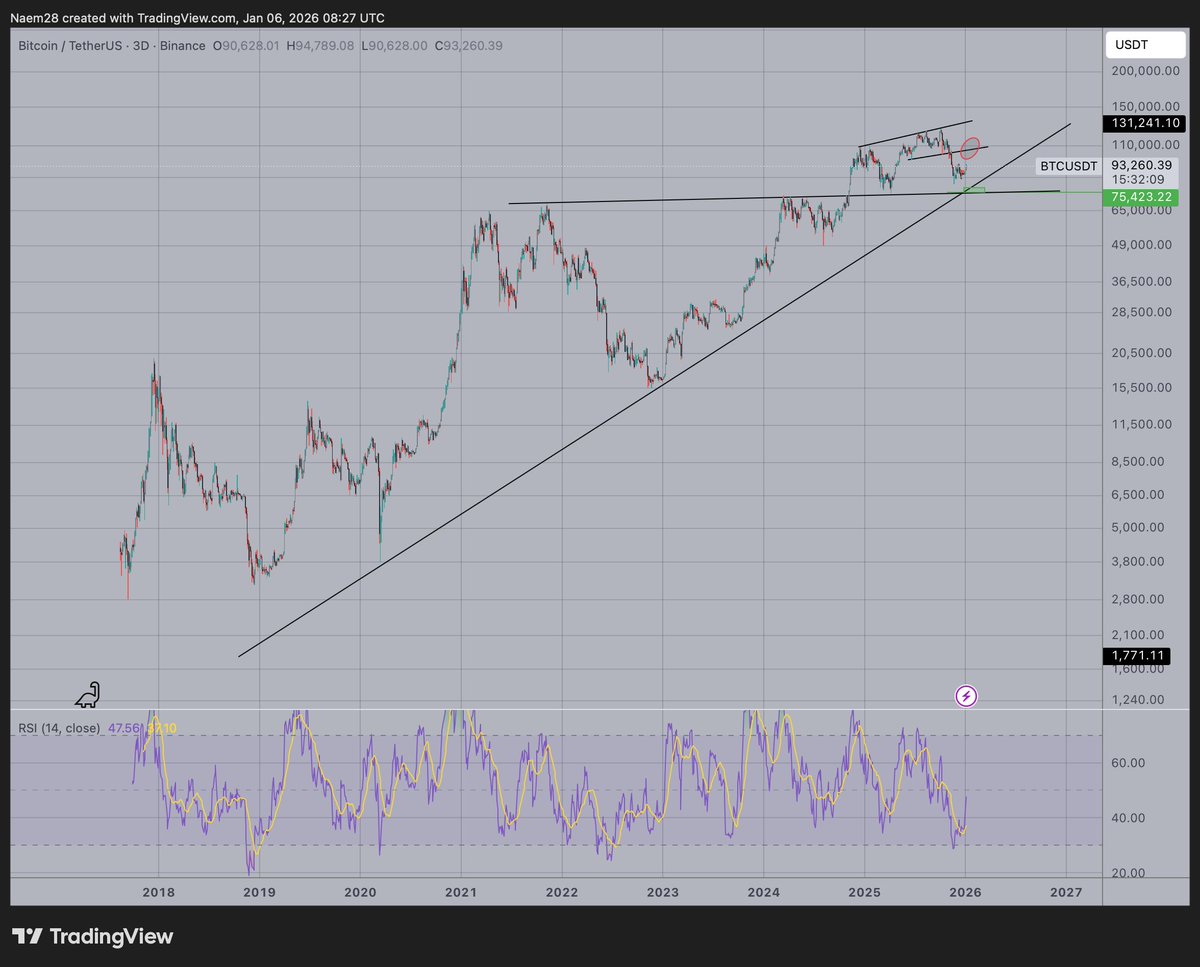Click the 11,500.00 price axis label
The height and width of the screenshot is (967, 1200).
coord(1144,424)
